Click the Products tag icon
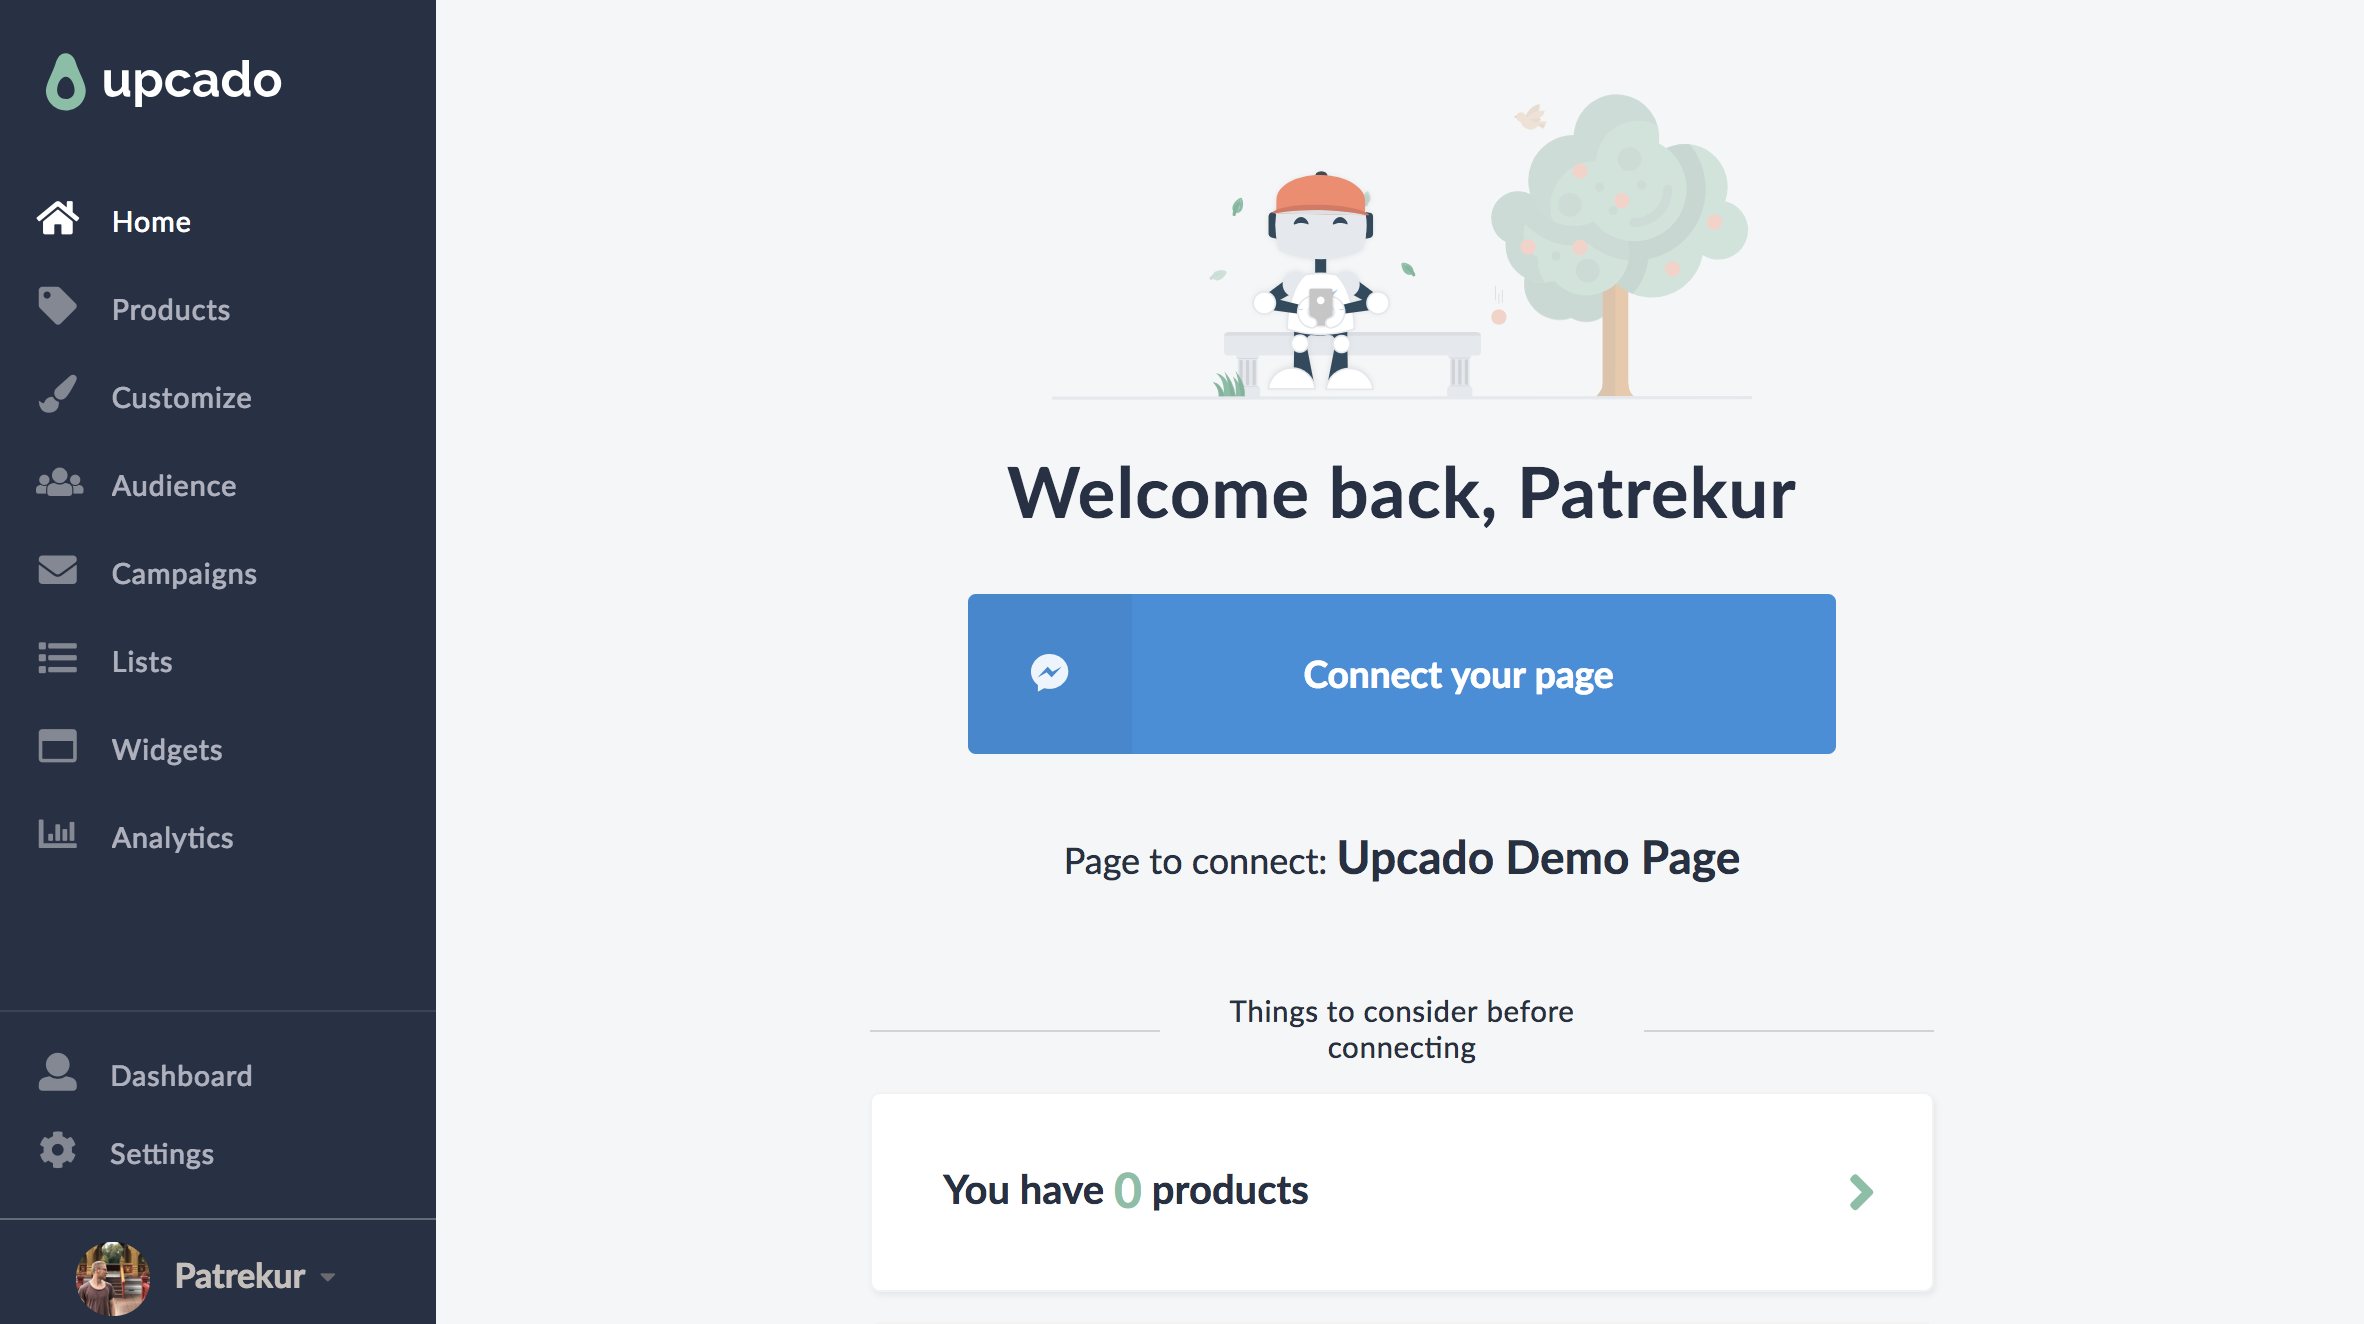Image resolution: width=2364 pixels, height=1324 pixels. (57, 306)
